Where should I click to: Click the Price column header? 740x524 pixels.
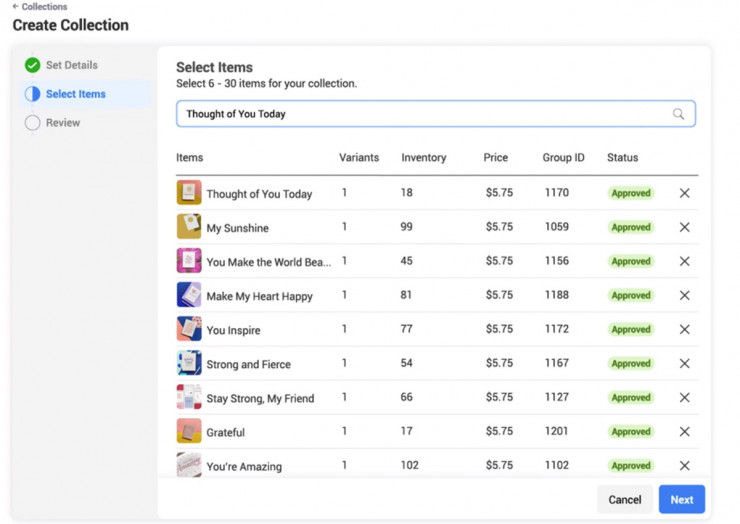(x=495, y=158)
